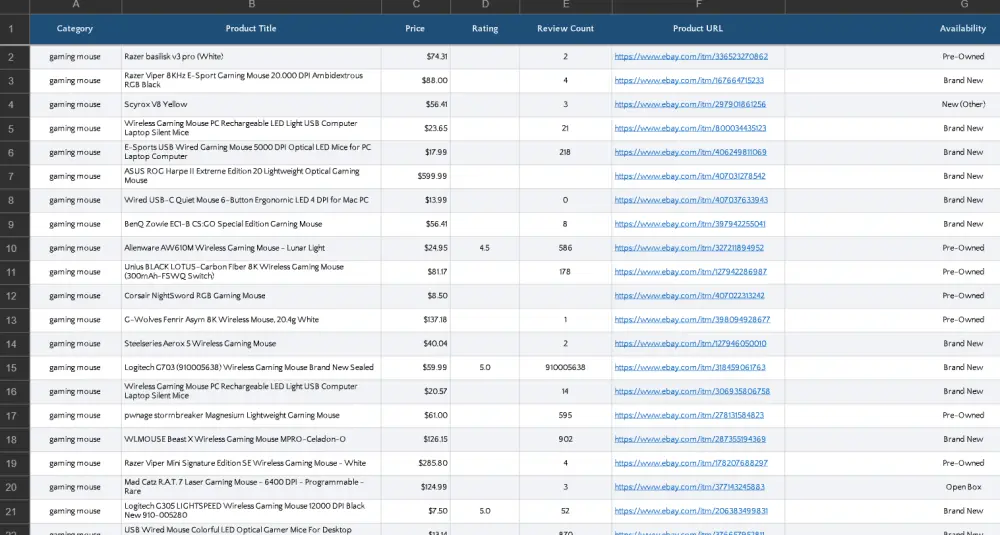Open the Corsair NightSword product URL
Screen dimensions: 1000x535
(x=689, y=296)
